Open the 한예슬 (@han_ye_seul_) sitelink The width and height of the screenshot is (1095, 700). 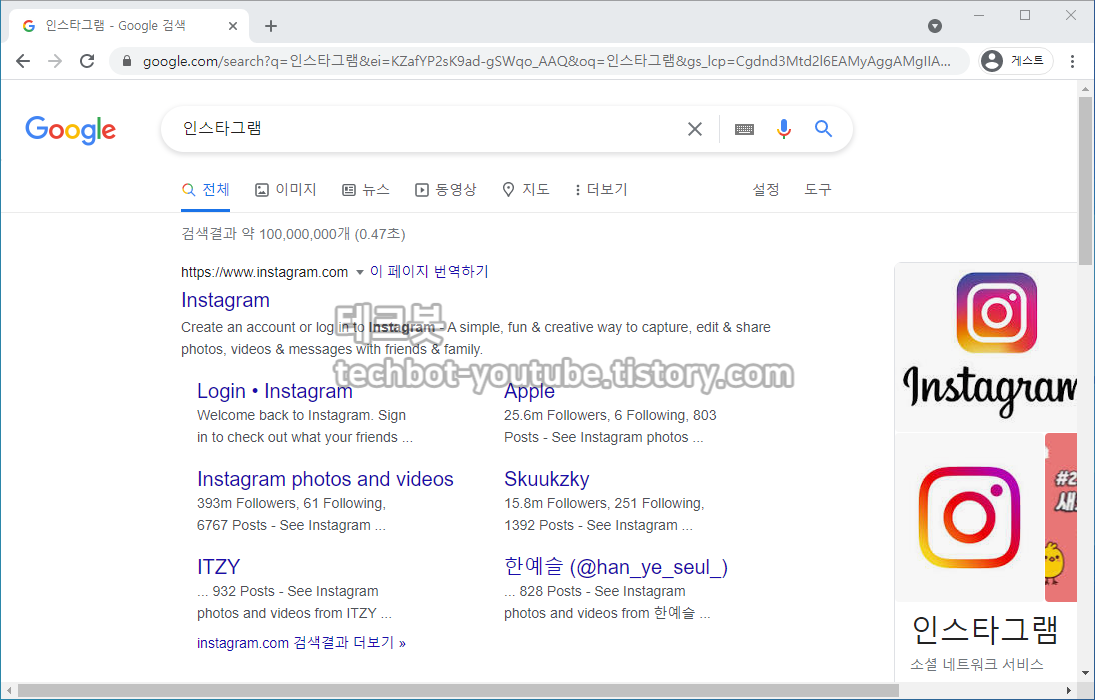616,567
